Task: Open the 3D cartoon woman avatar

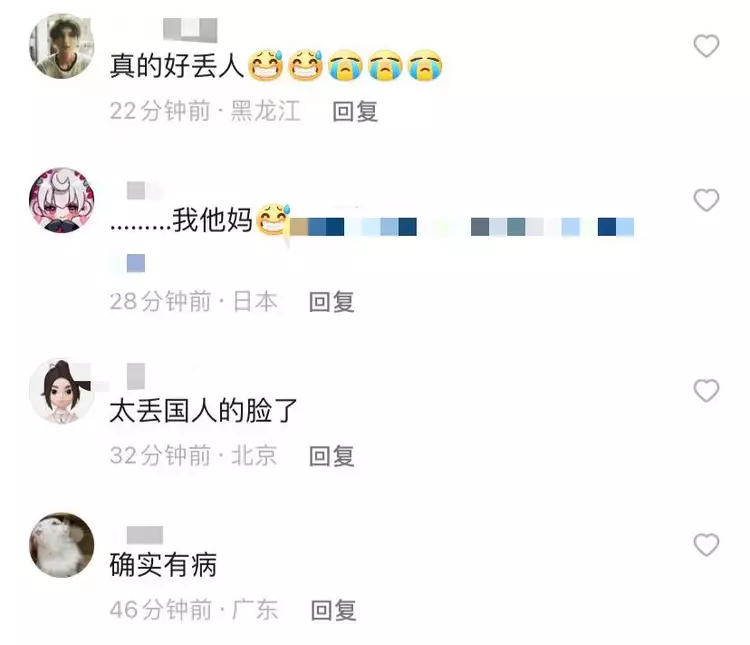Action: coord(62,390)
